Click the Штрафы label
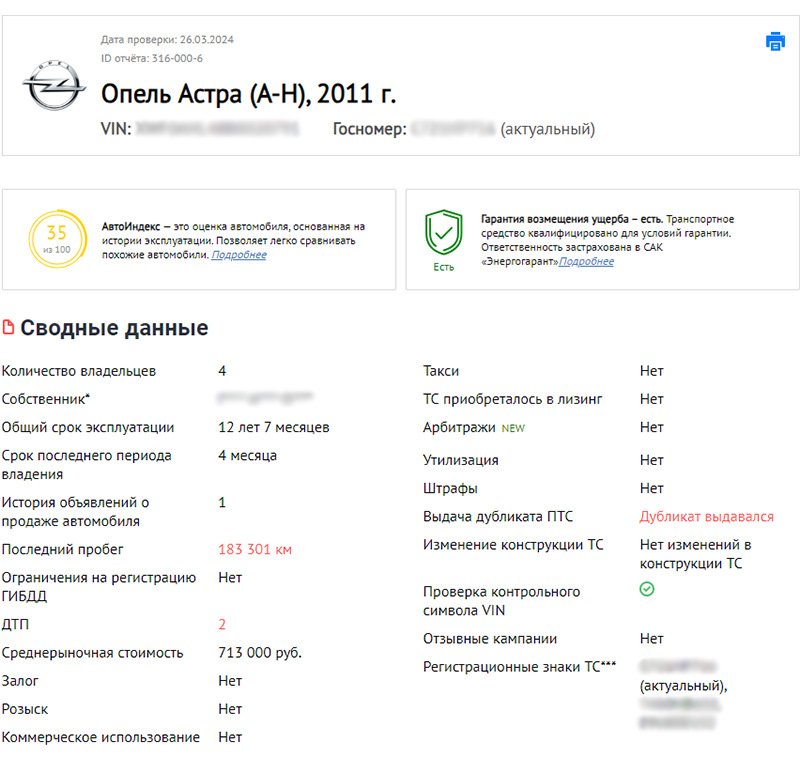 tap(450, 489)
